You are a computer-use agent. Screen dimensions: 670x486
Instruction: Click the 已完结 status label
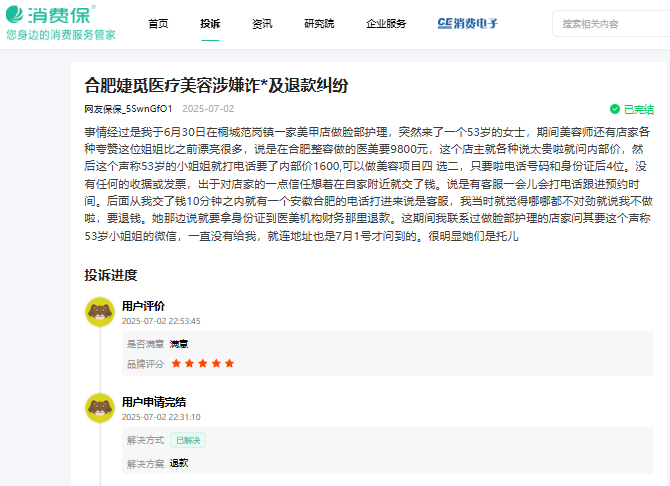coord(639,109)
